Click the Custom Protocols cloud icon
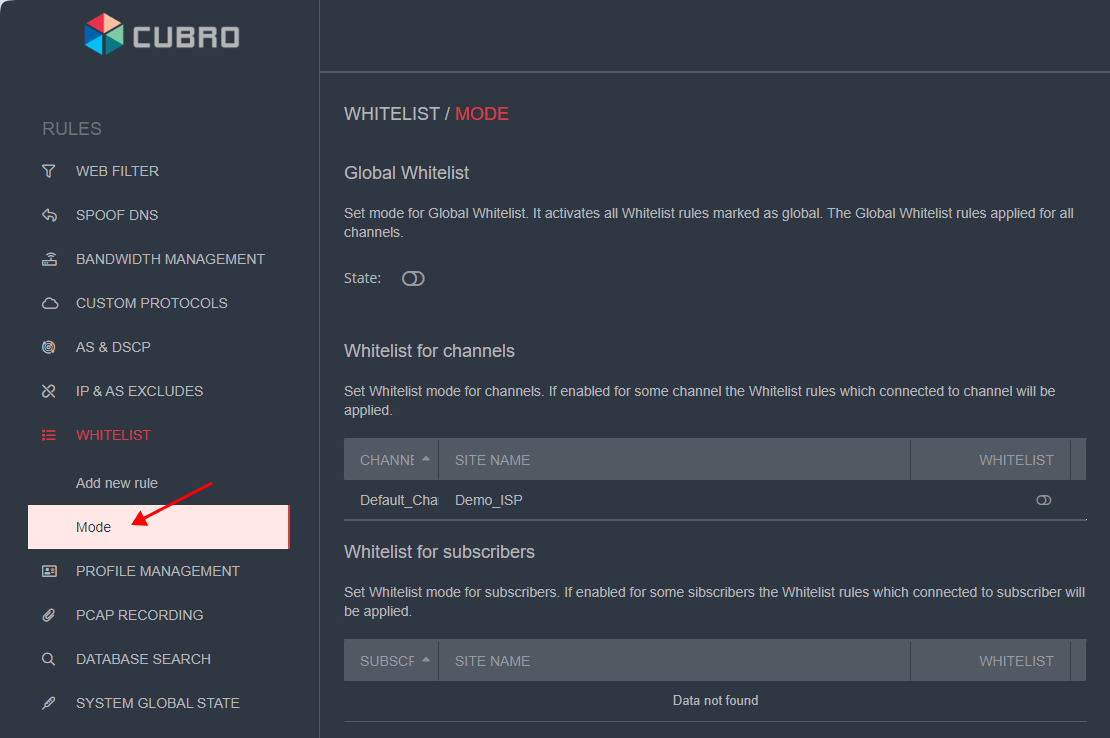1110x738 pixels. 49,303
